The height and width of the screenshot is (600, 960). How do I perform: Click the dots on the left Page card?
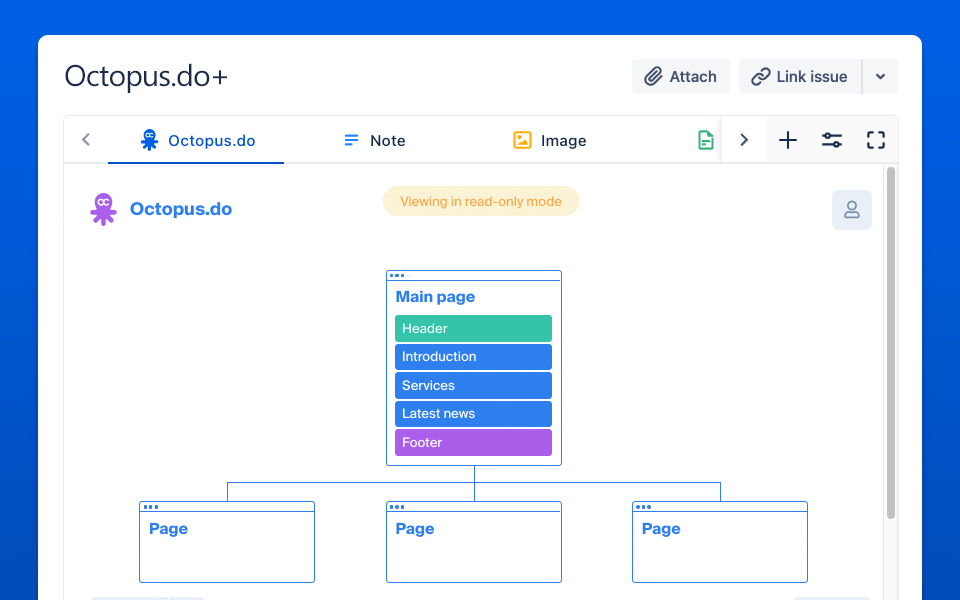pyautogui.click(x=151, y=507)
